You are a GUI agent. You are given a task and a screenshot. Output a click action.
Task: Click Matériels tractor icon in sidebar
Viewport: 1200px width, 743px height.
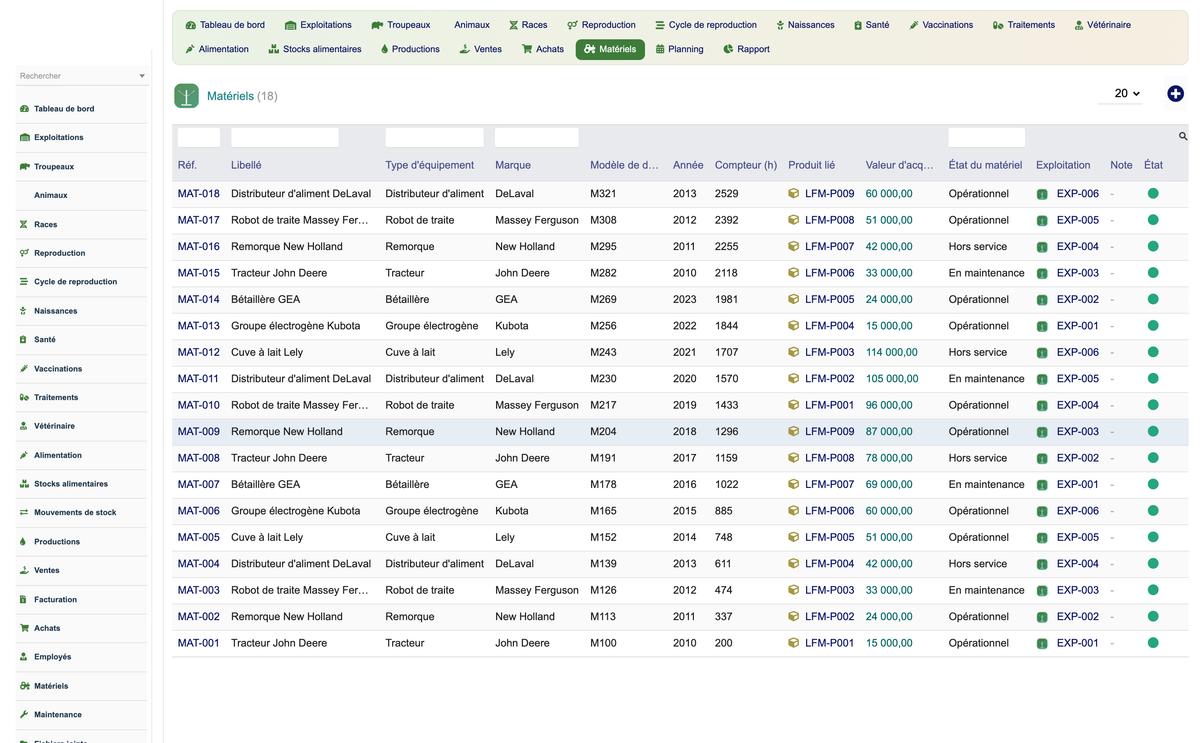click(24, 686)
